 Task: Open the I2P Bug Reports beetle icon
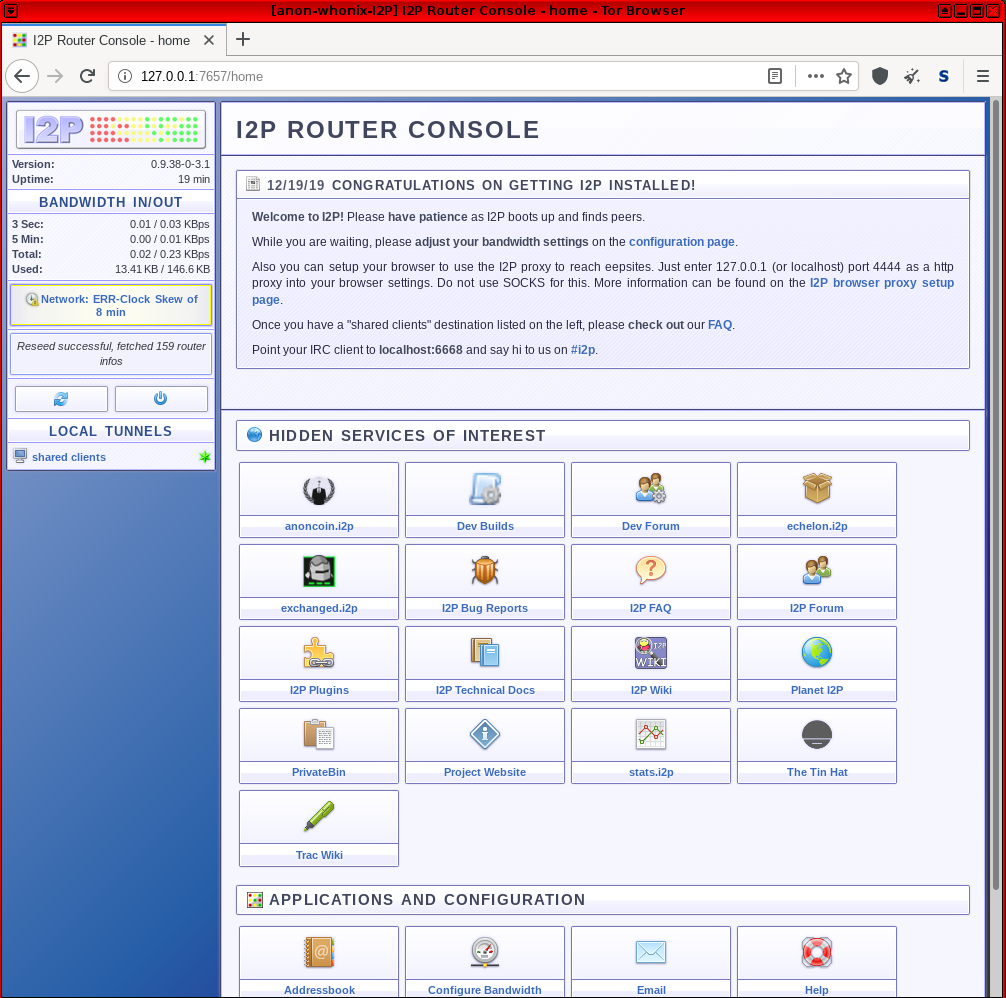point(484,572)
